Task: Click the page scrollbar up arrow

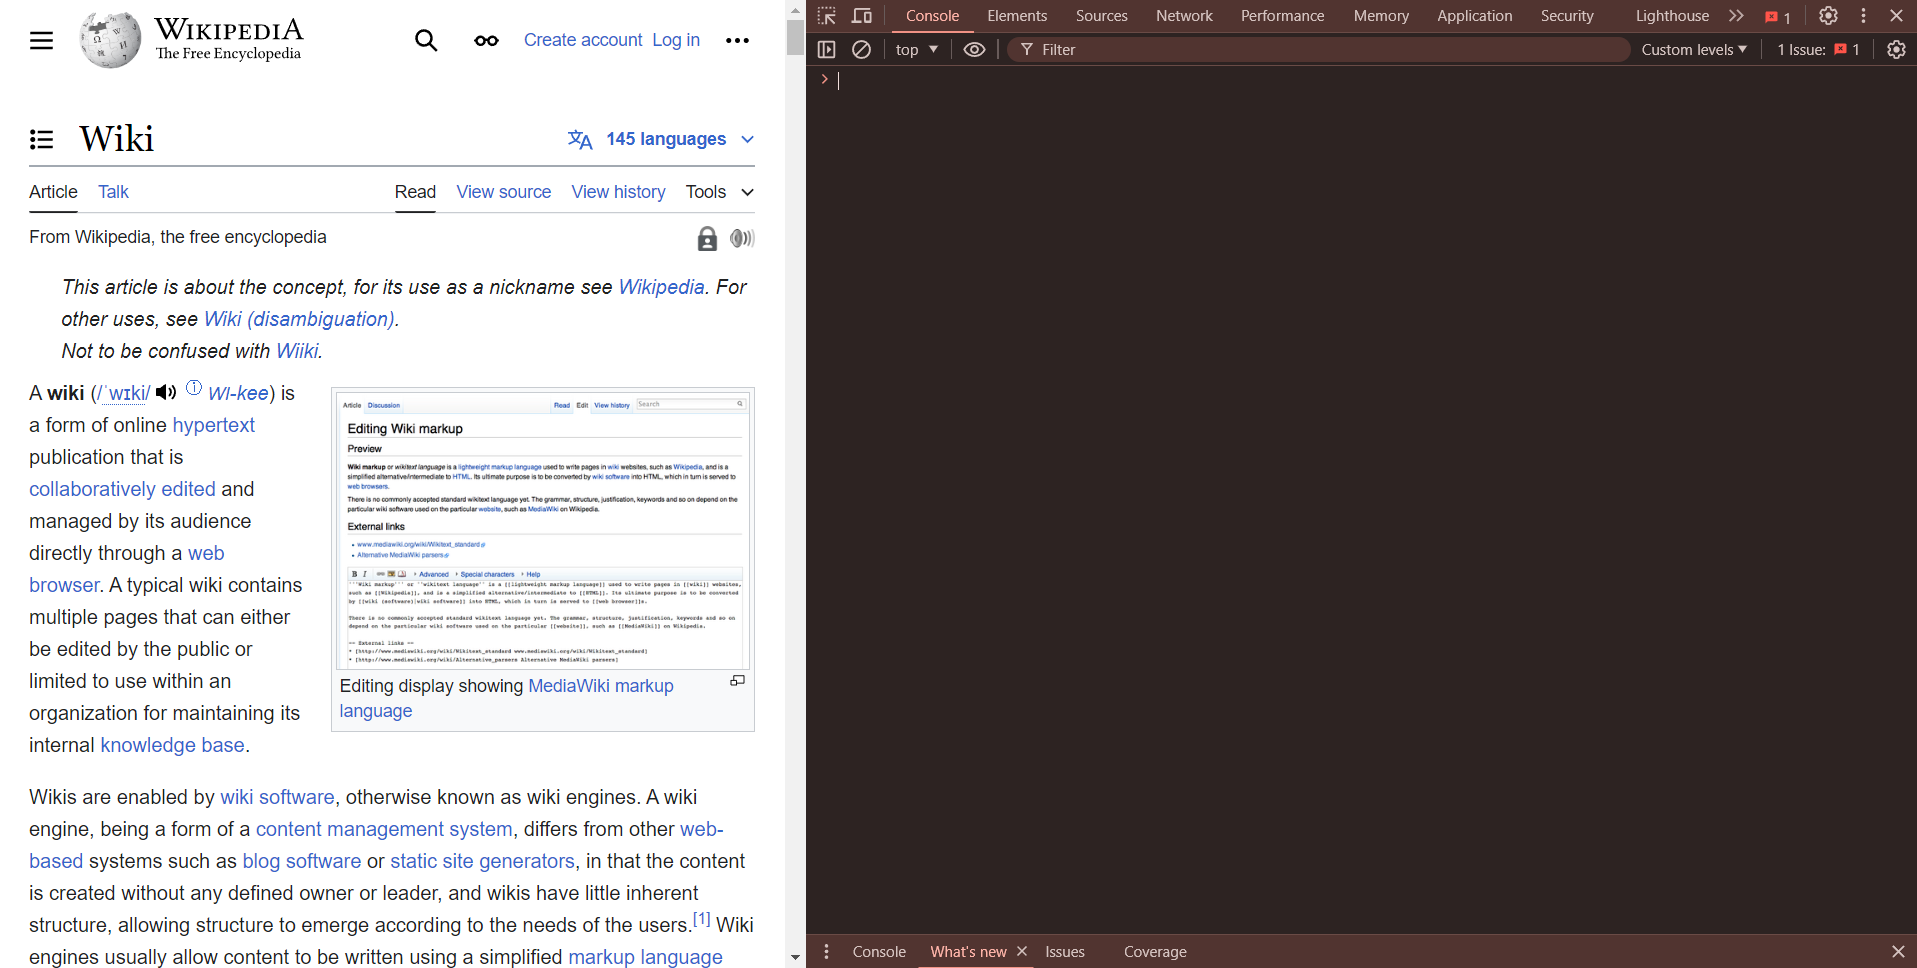Action: [795, 9]
